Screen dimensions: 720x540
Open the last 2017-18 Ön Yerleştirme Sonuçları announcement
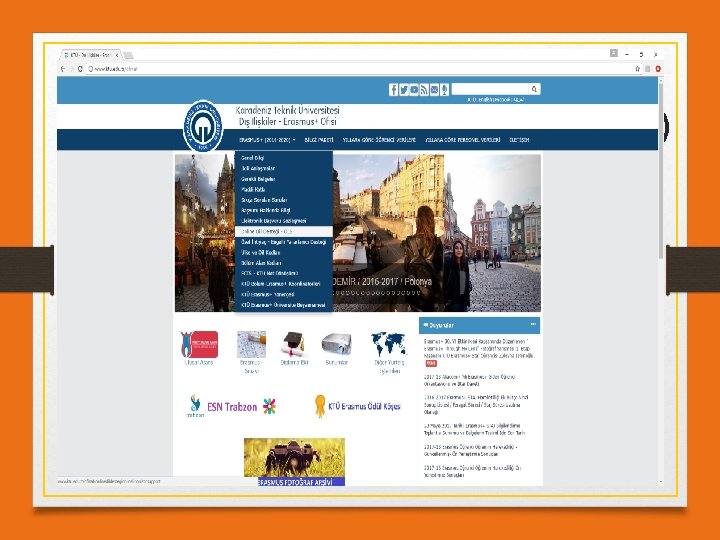coord(472,472)
